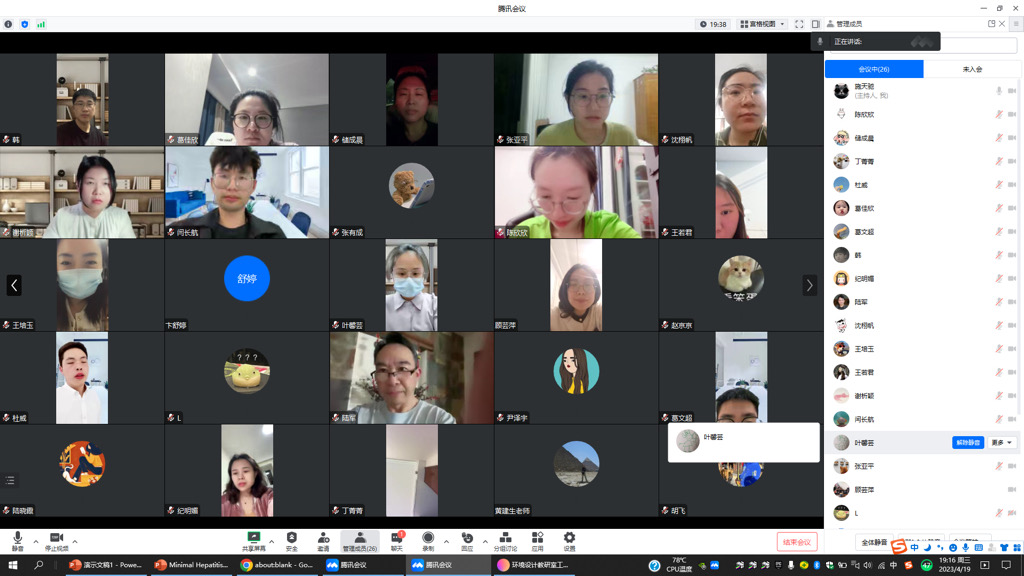Toggle 陈欣欣's microphone mute icon

tap(999, 114)
